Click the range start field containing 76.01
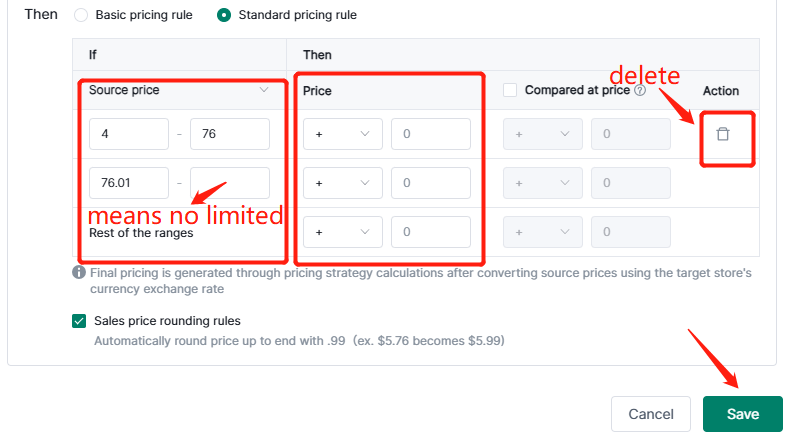Viewport: 797px width, 435px height. pyautogui.click(x=129, y=183)
